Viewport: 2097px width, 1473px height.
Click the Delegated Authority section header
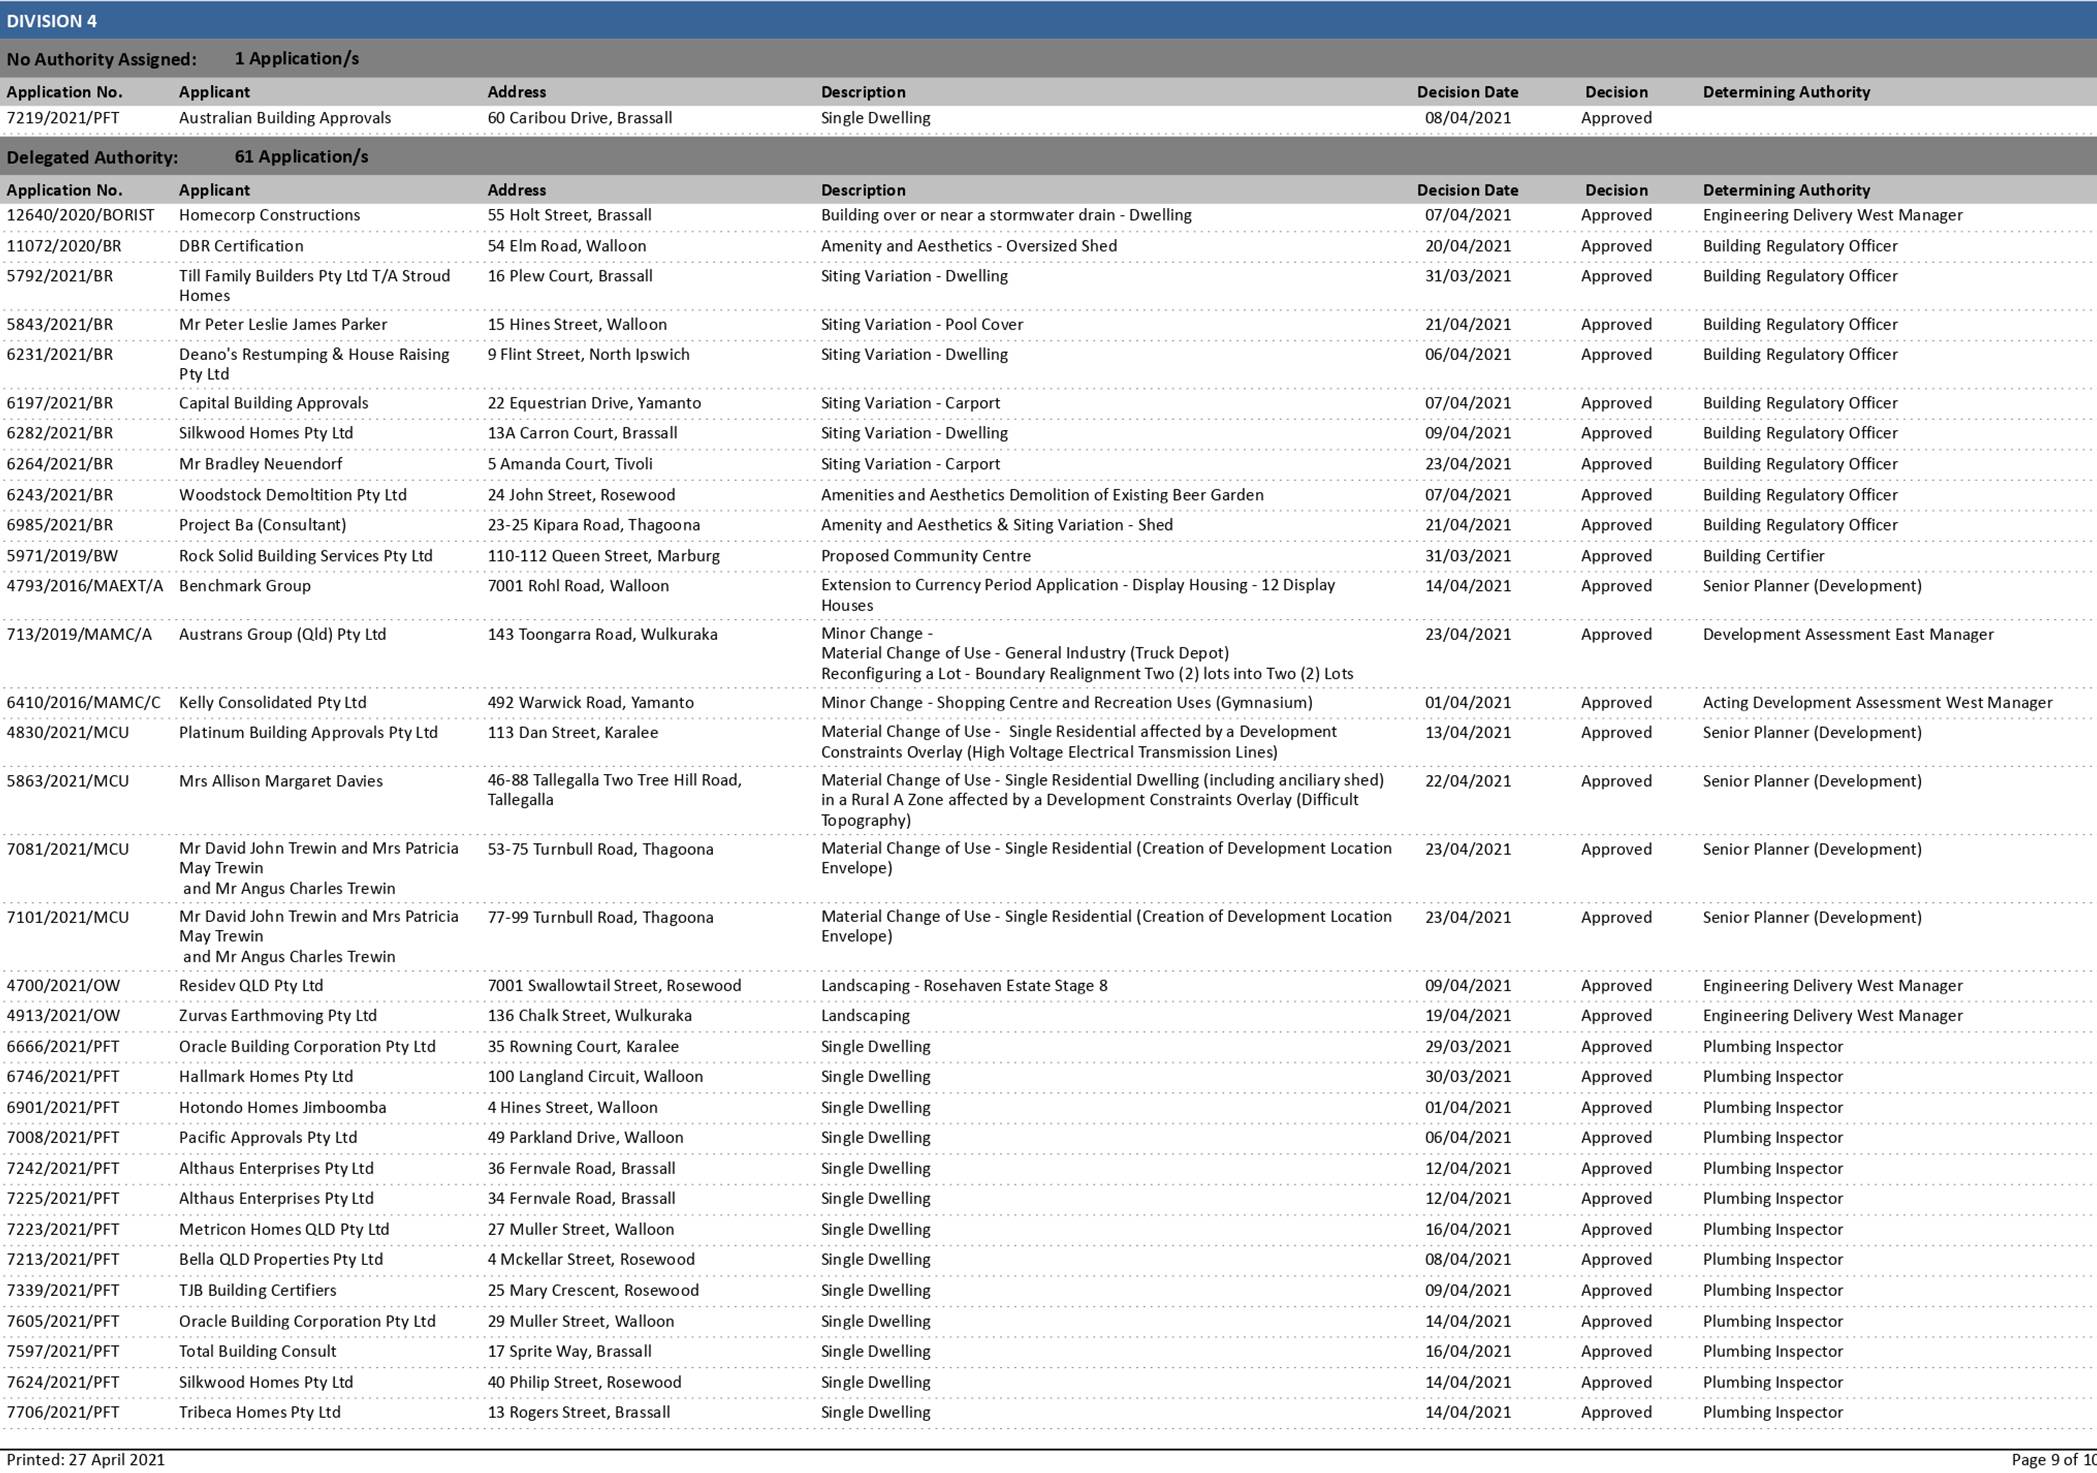(94, 156)
